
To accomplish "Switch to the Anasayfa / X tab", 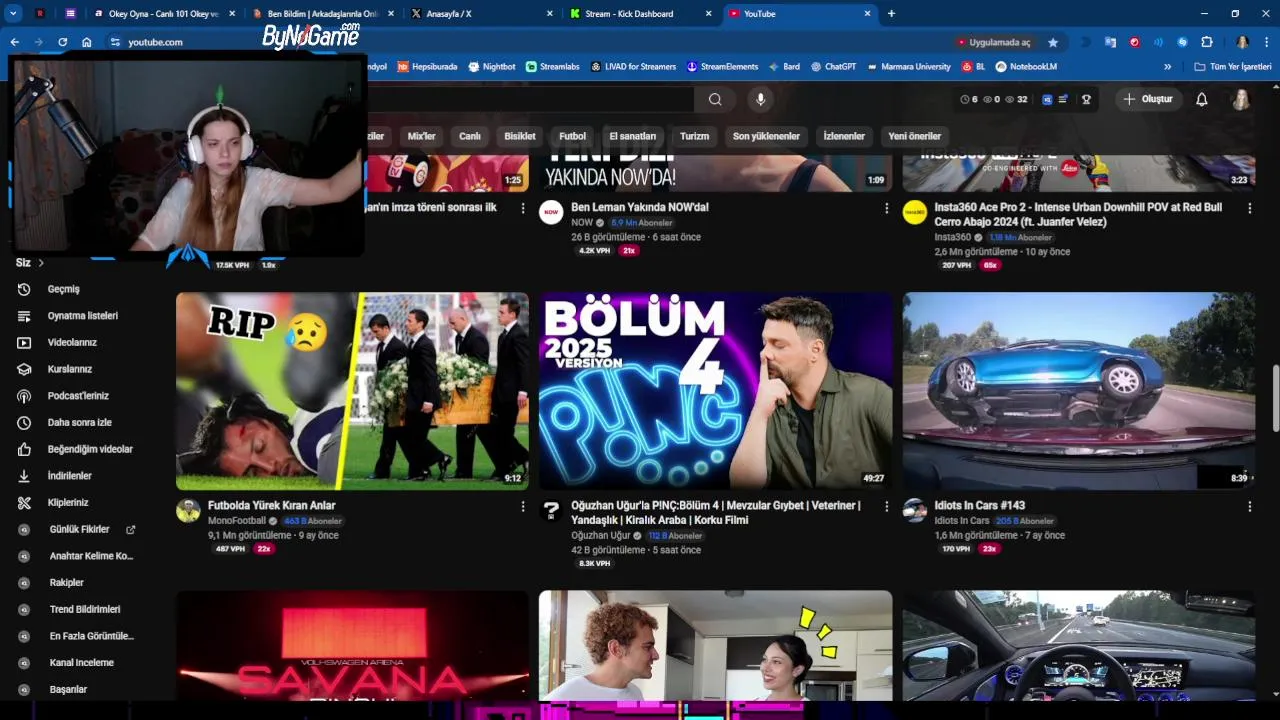I will (x=480, y=14).
